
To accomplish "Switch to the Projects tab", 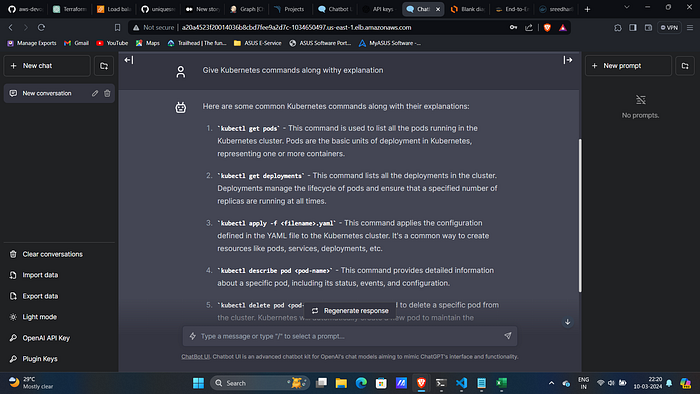I will tap(290, 9).
